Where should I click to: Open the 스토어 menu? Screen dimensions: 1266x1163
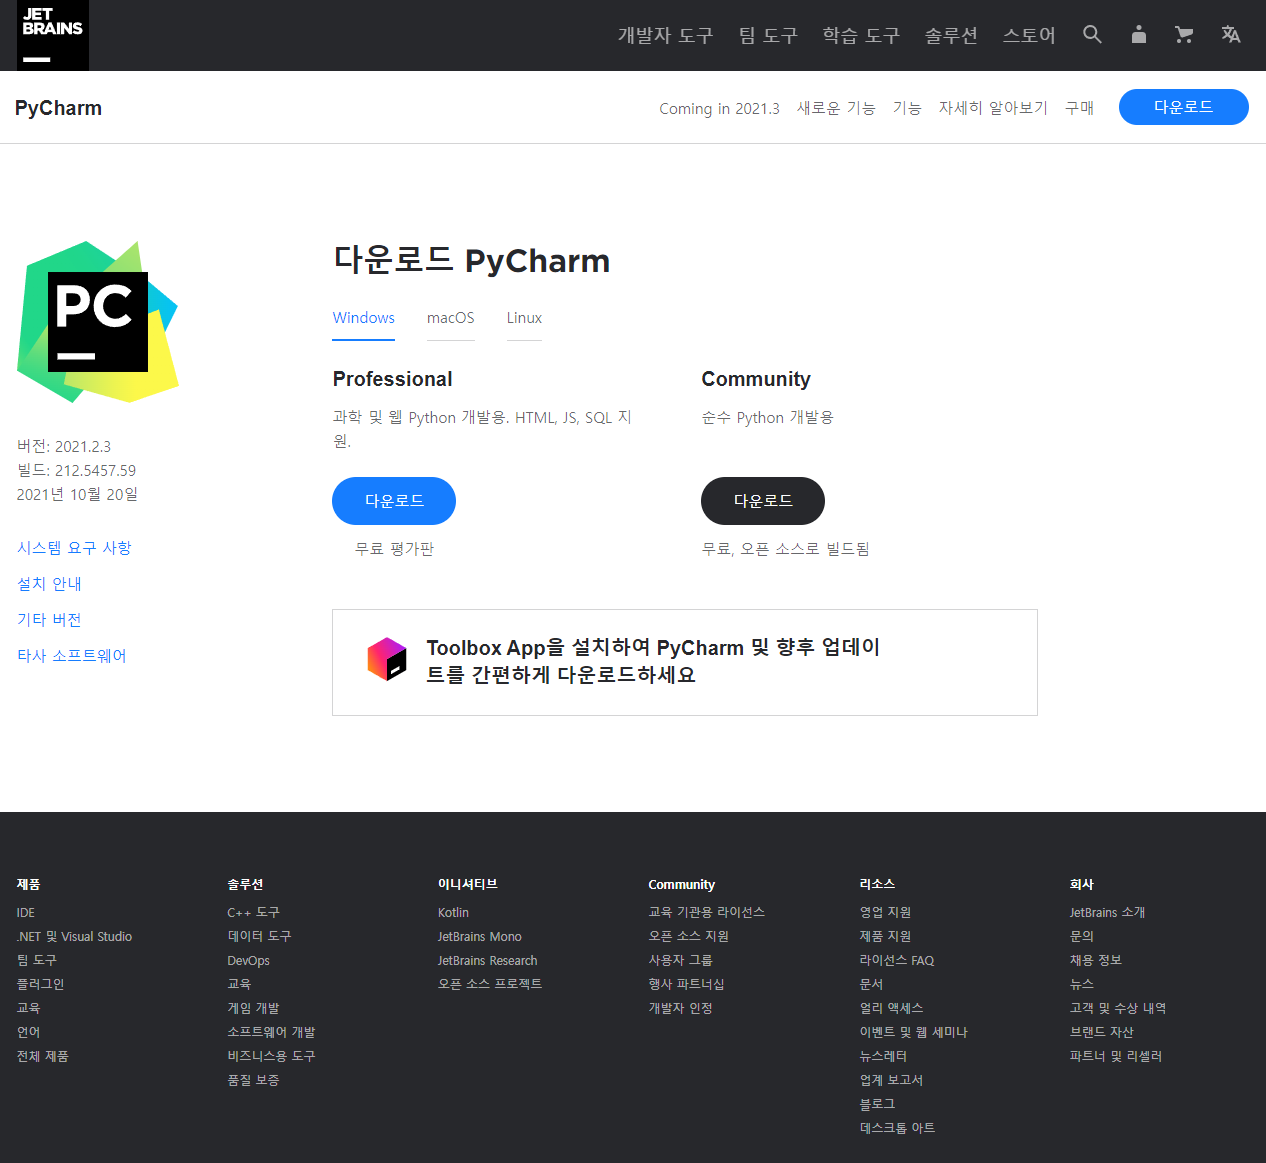[1029, 36]
